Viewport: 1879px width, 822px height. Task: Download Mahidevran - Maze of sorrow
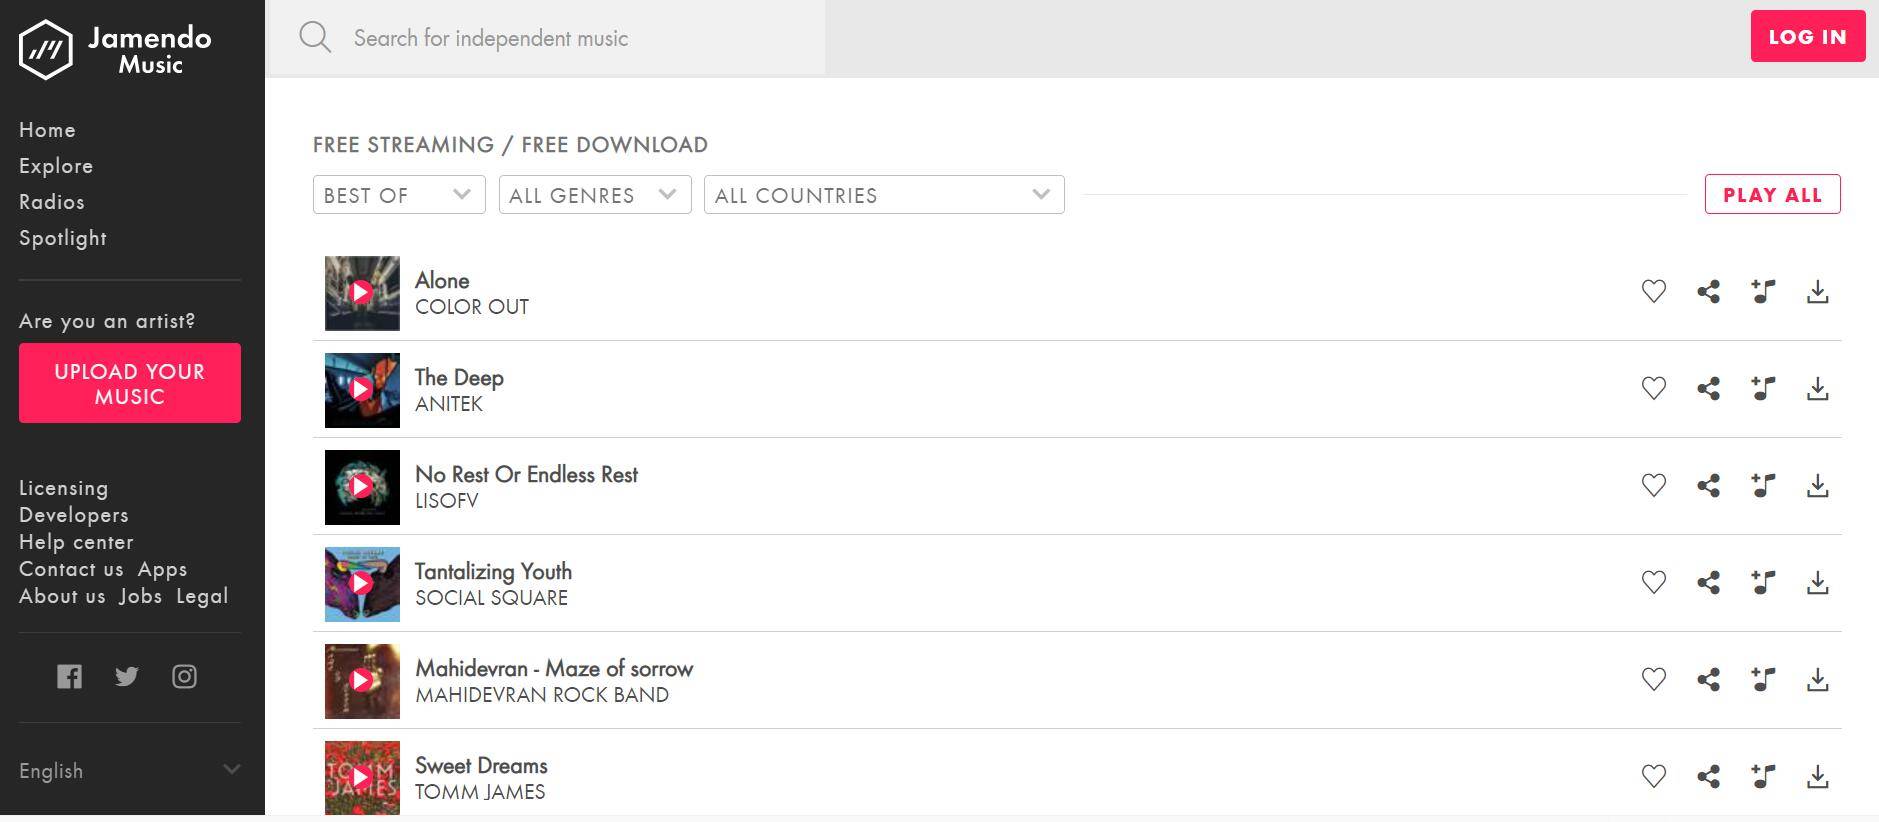coord(1818,679)
